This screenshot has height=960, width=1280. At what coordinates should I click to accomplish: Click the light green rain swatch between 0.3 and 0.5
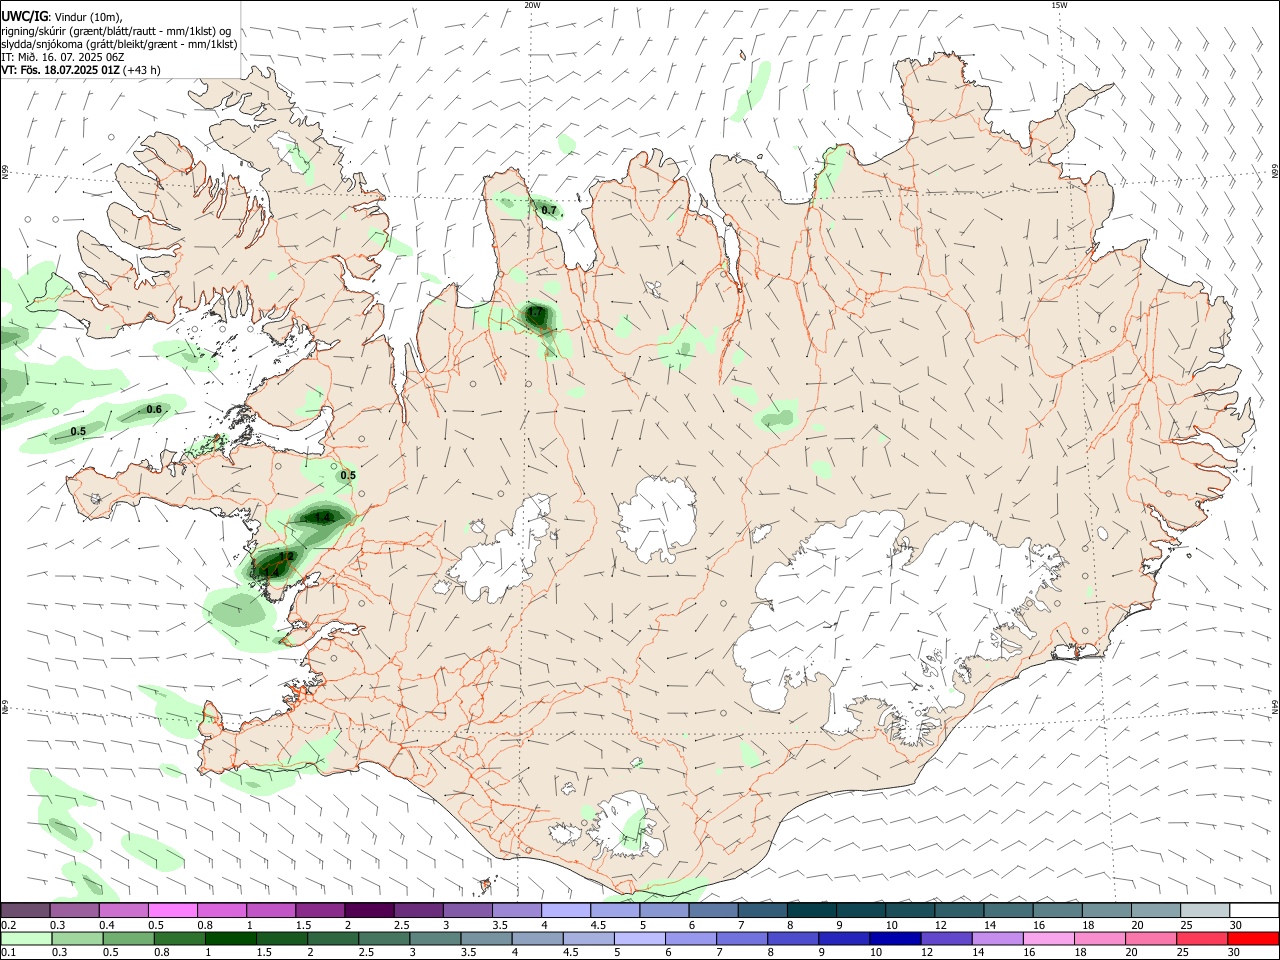77,939
